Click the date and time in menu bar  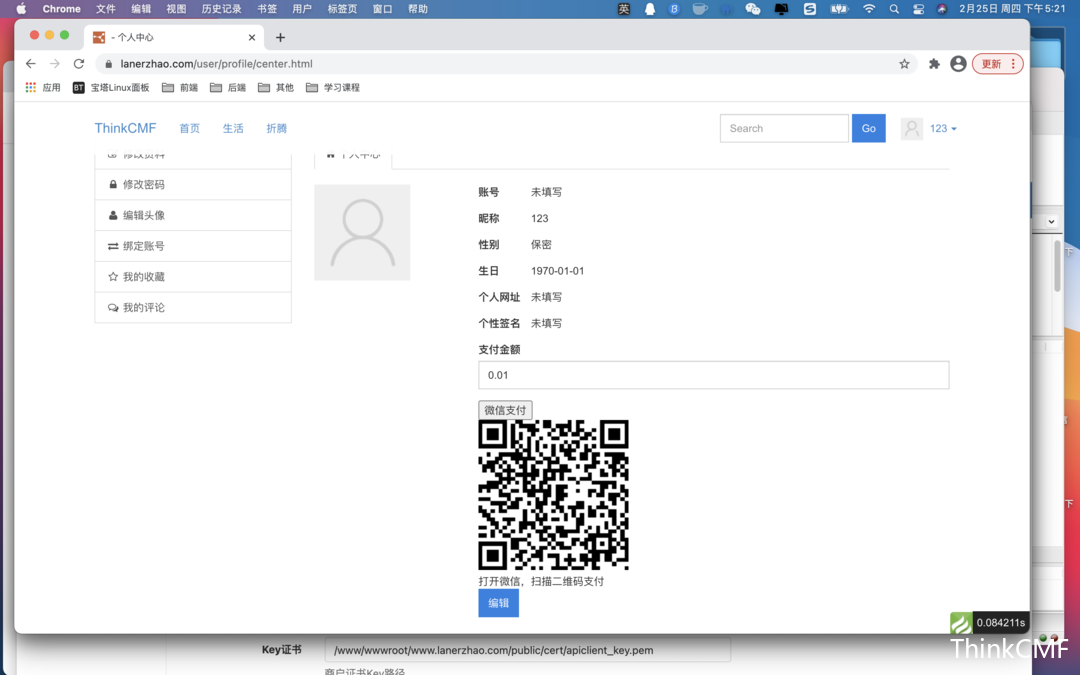point(1012,9)
